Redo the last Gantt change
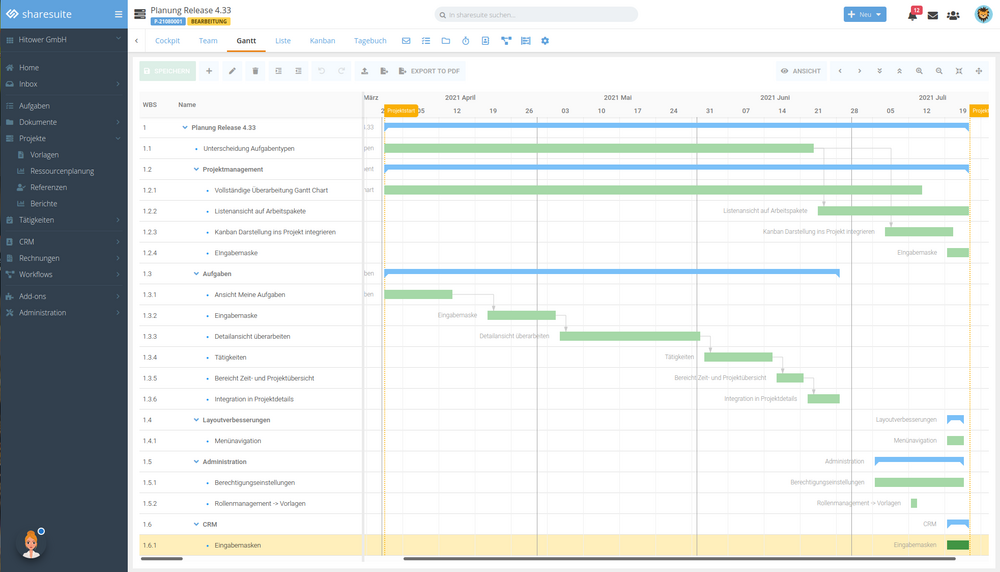This screenshot has width=1000, height=572. tap(341, 71)
